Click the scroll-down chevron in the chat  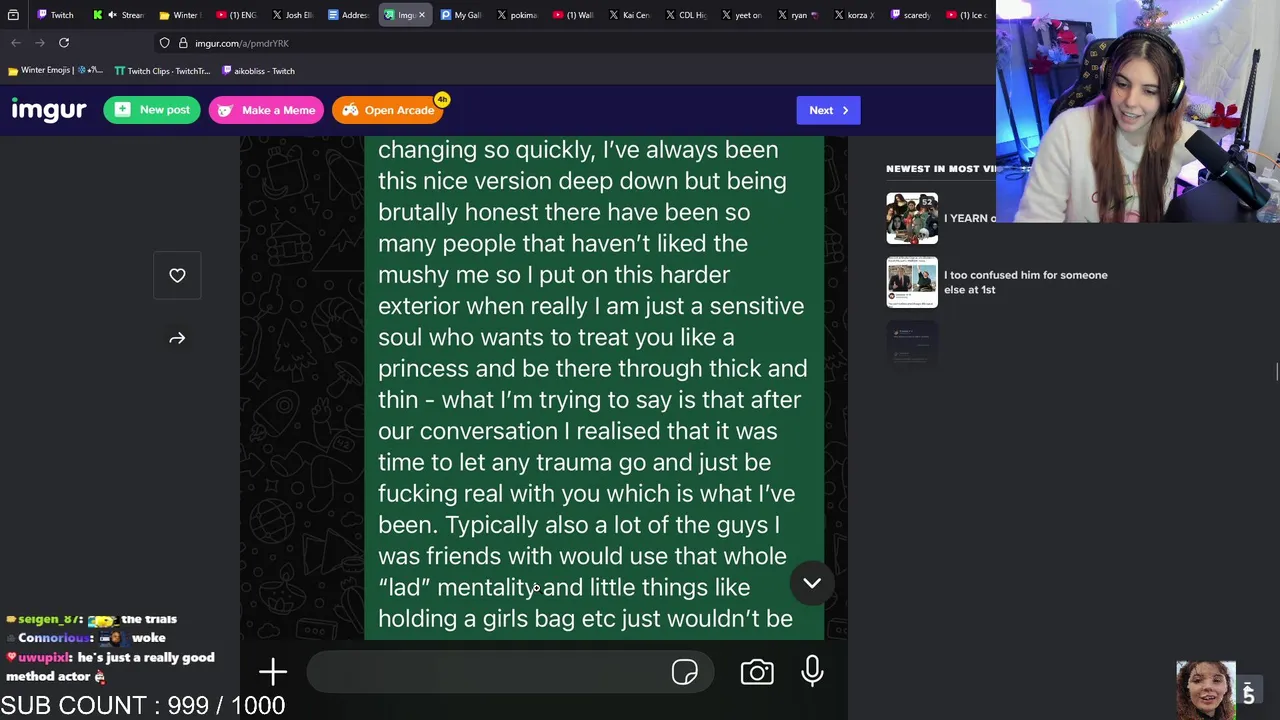click(x=812, y=583)
